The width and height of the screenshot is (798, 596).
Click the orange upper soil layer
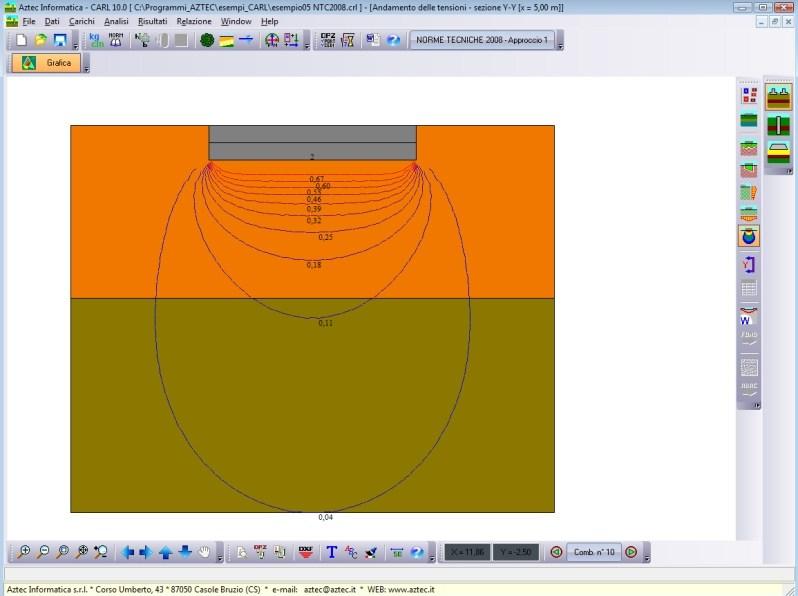pos(130,220)
